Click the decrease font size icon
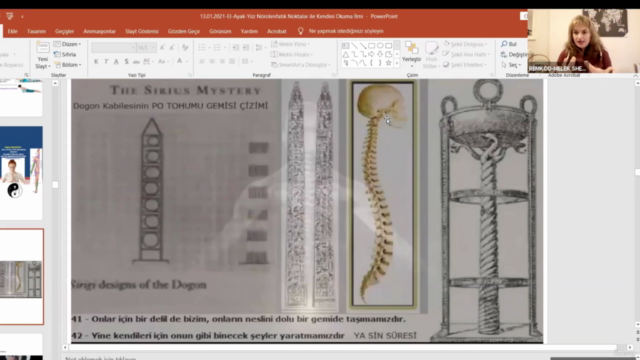 pyautogui.click(x=172, y=48)
